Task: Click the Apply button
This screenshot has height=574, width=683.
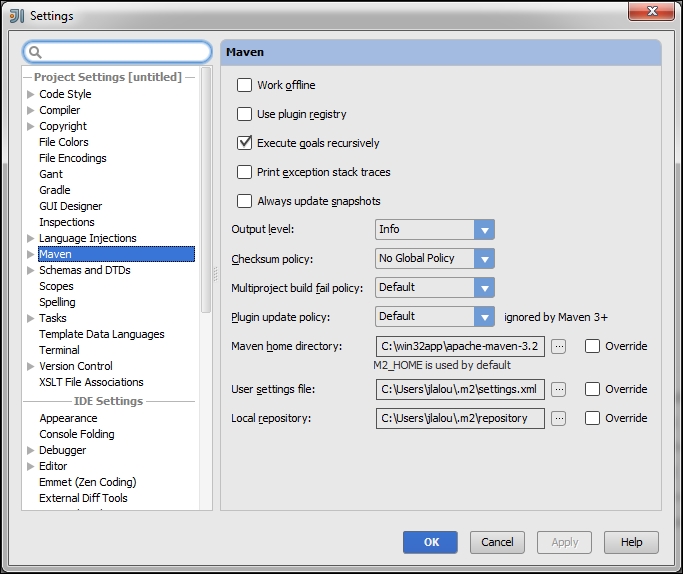Action: 565,543
